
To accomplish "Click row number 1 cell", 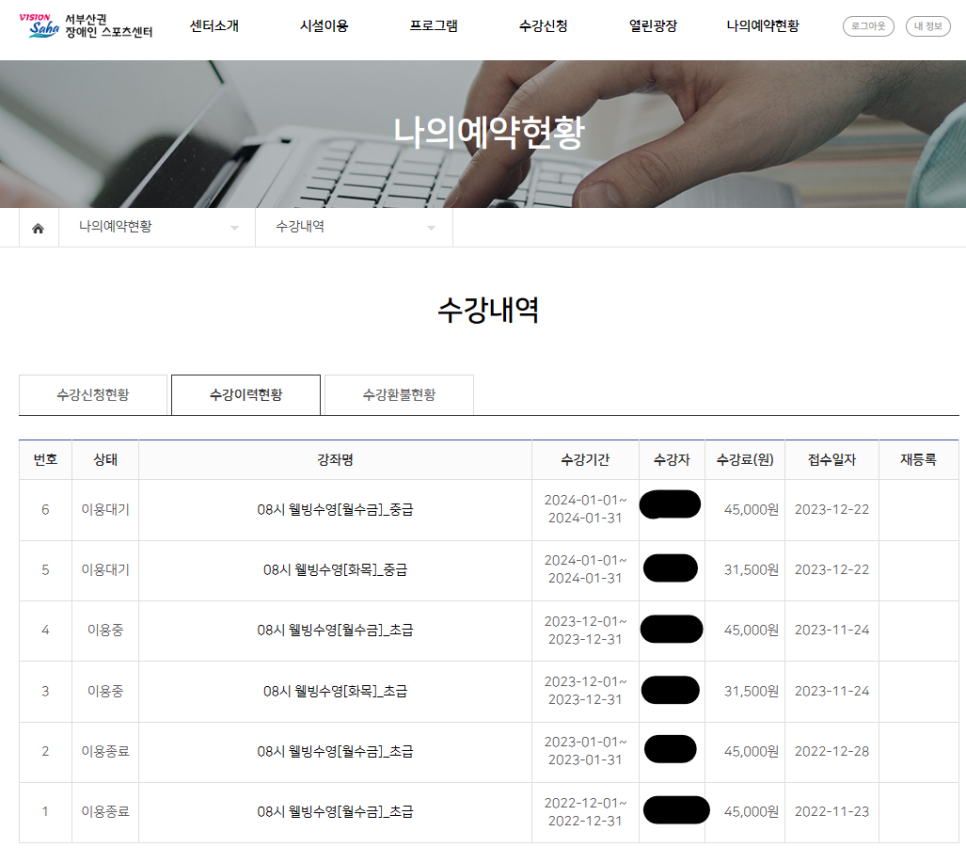I will pos(45,812).
